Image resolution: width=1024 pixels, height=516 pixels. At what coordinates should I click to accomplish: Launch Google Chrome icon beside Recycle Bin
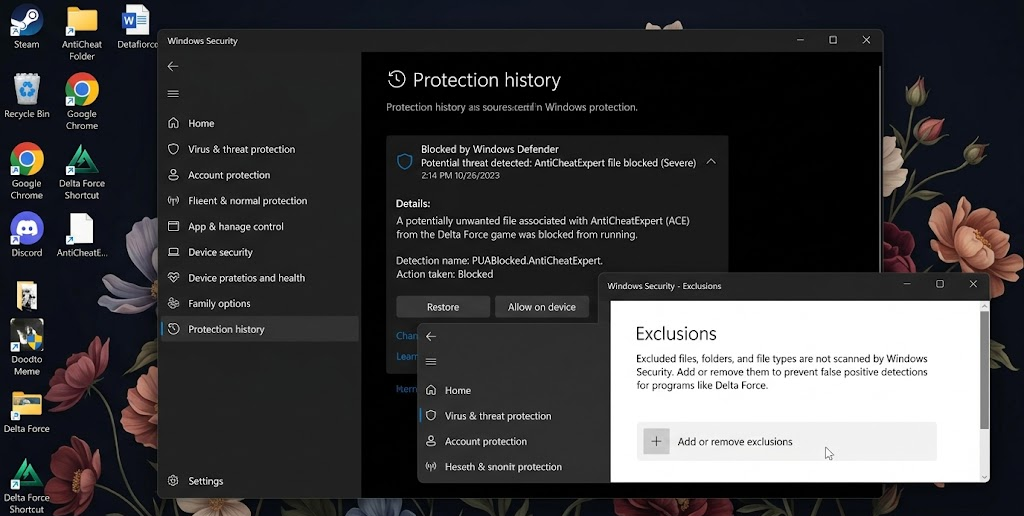click(82, 101)
